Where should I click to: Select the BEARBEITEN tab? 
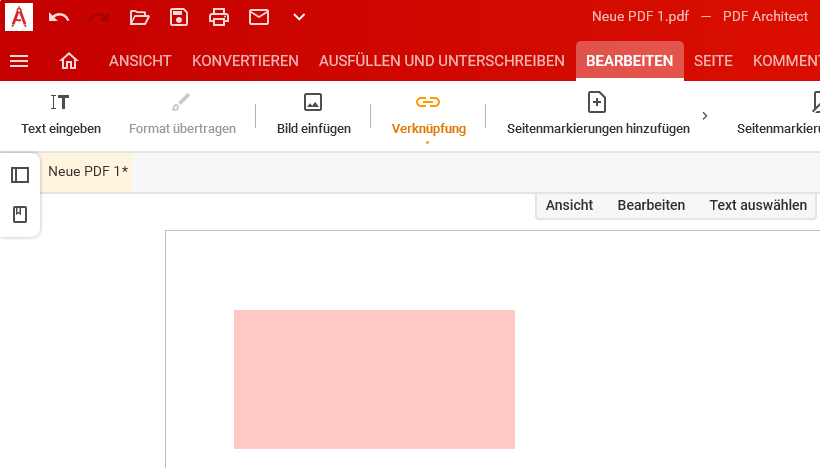pos(630,61)
